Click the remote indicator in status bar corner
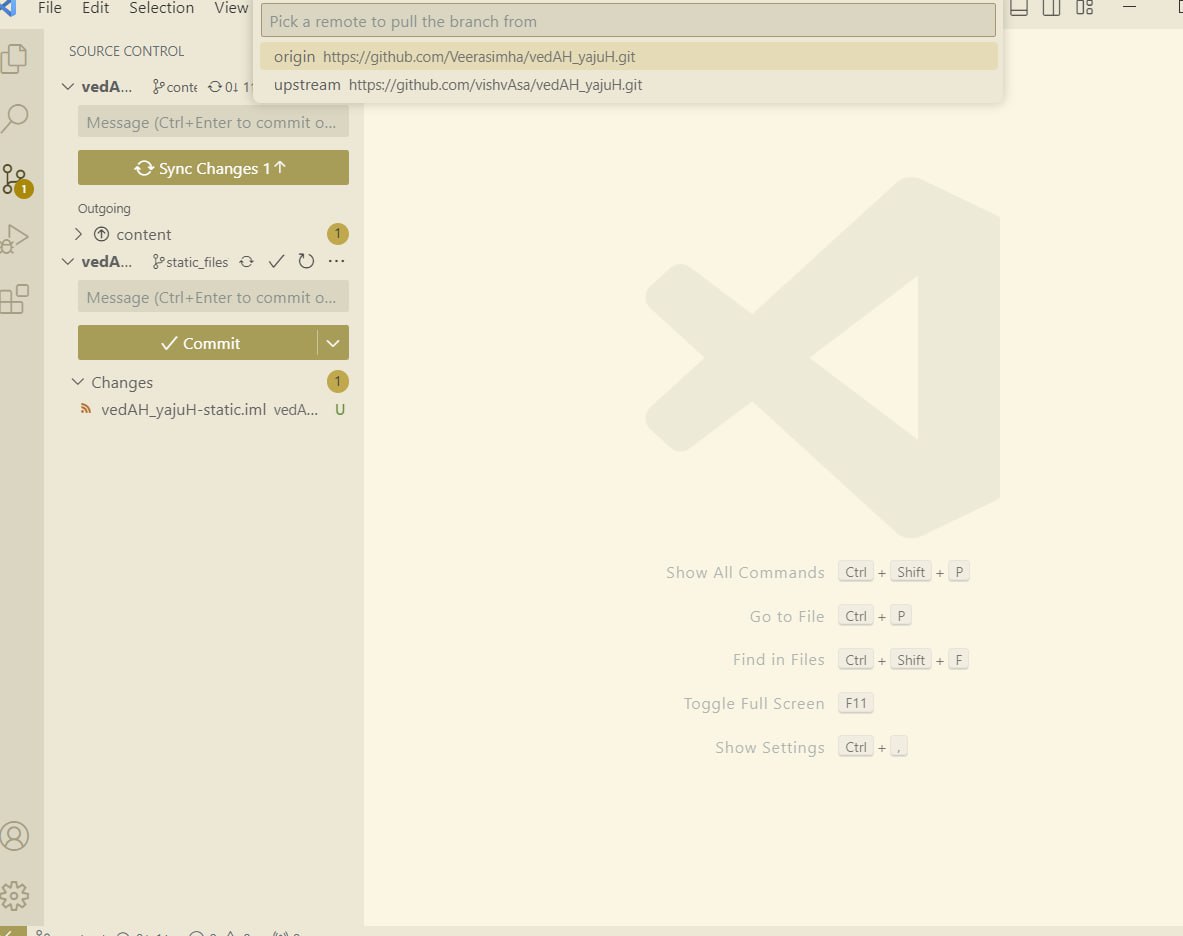The image size is (1183, 936). tap(13, 931)
